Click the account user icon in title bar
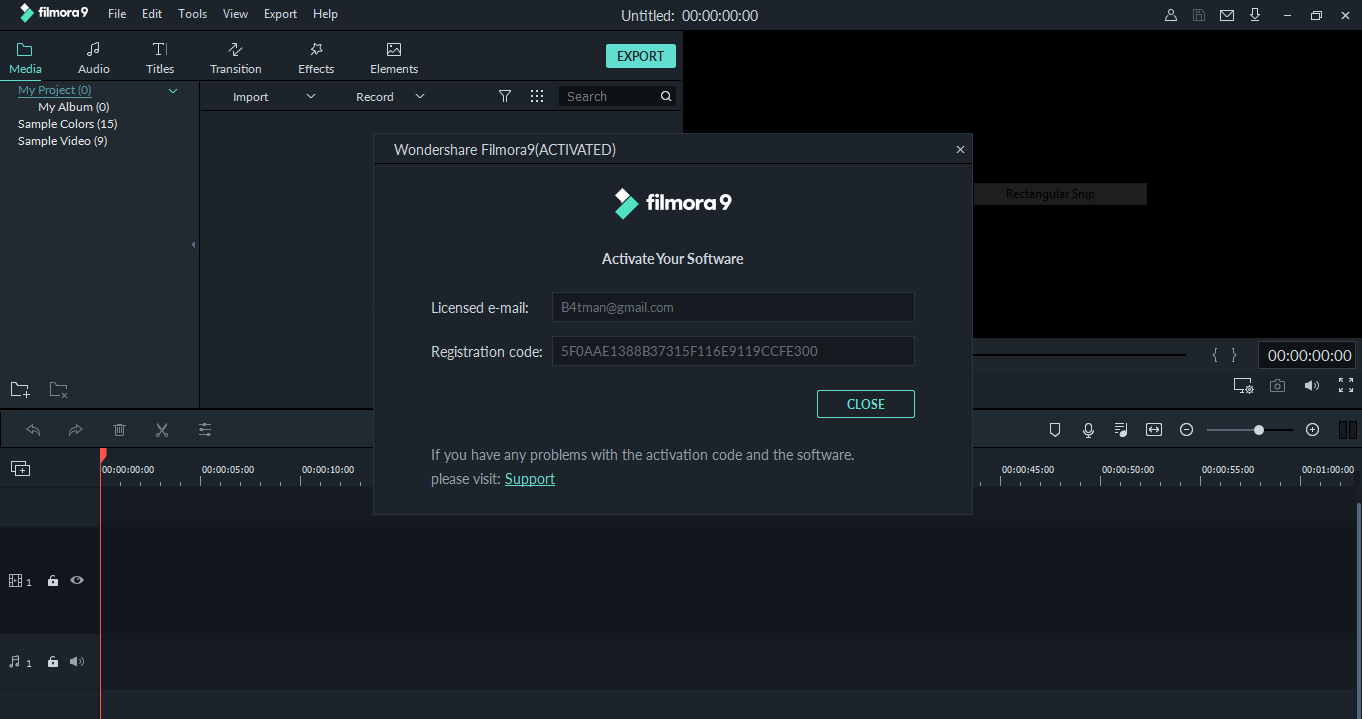Viewport: 1362px width, 719px height. pos(1171,15)
